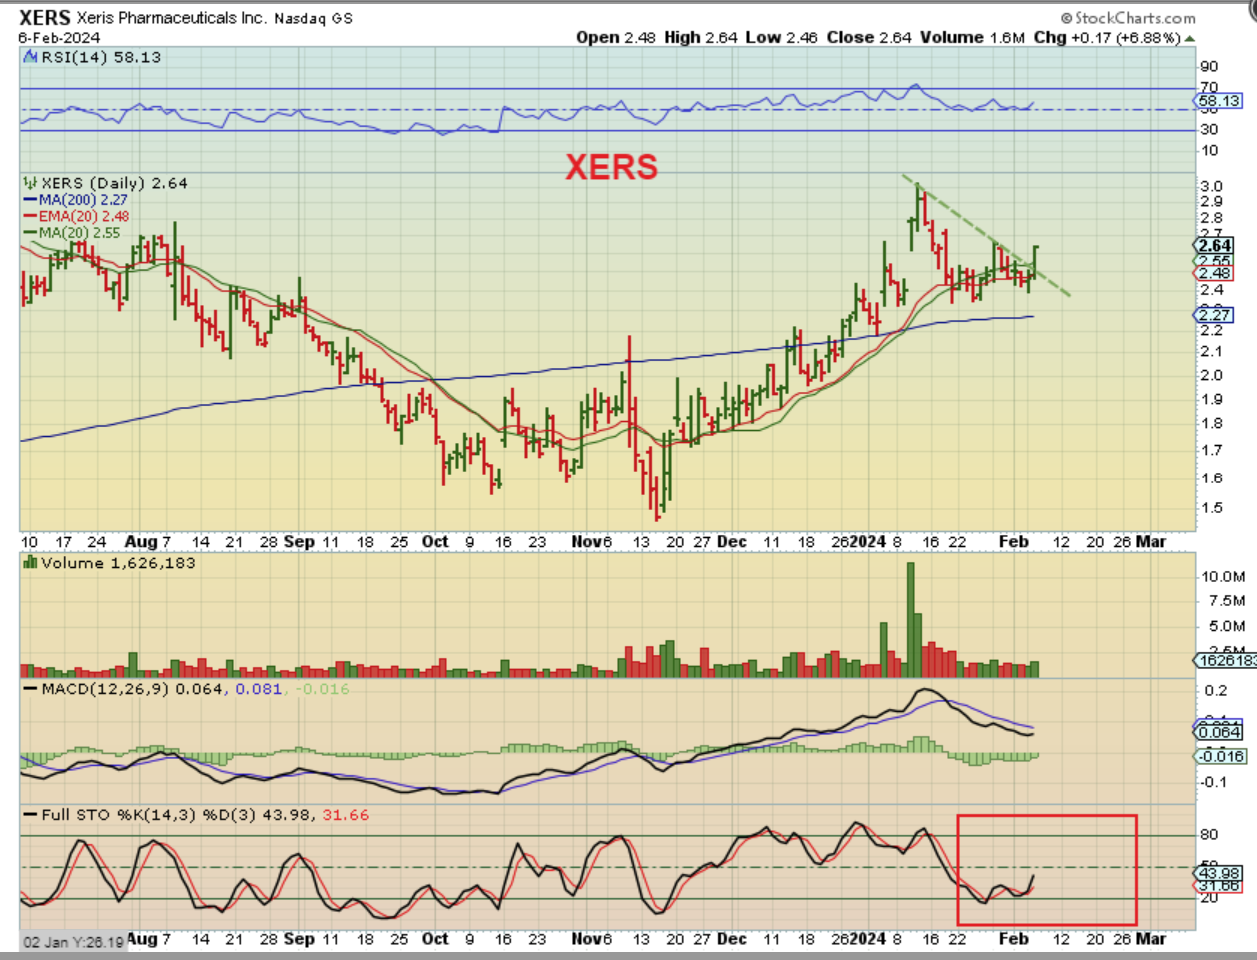Click the Volume 1,626,183 panel label
Image resolution: width=1257 pixels, height=960 pixels.
pos(118,563)
